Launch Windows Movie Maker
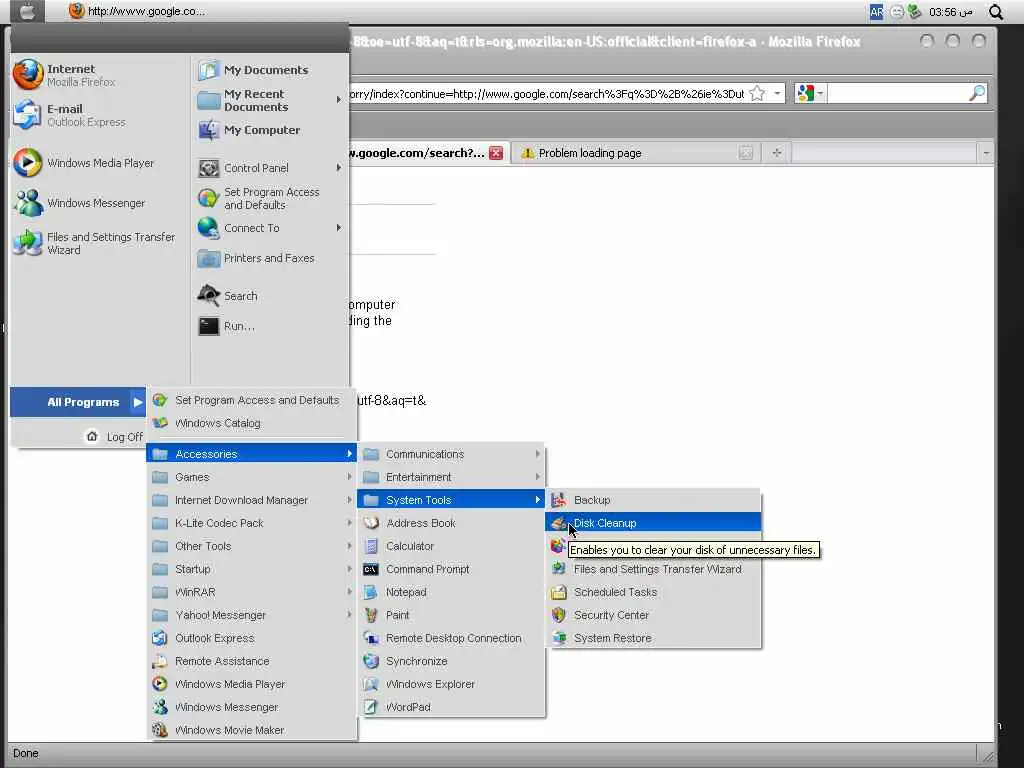This screenshot has width=1024, height=768. tap(251, 730)
